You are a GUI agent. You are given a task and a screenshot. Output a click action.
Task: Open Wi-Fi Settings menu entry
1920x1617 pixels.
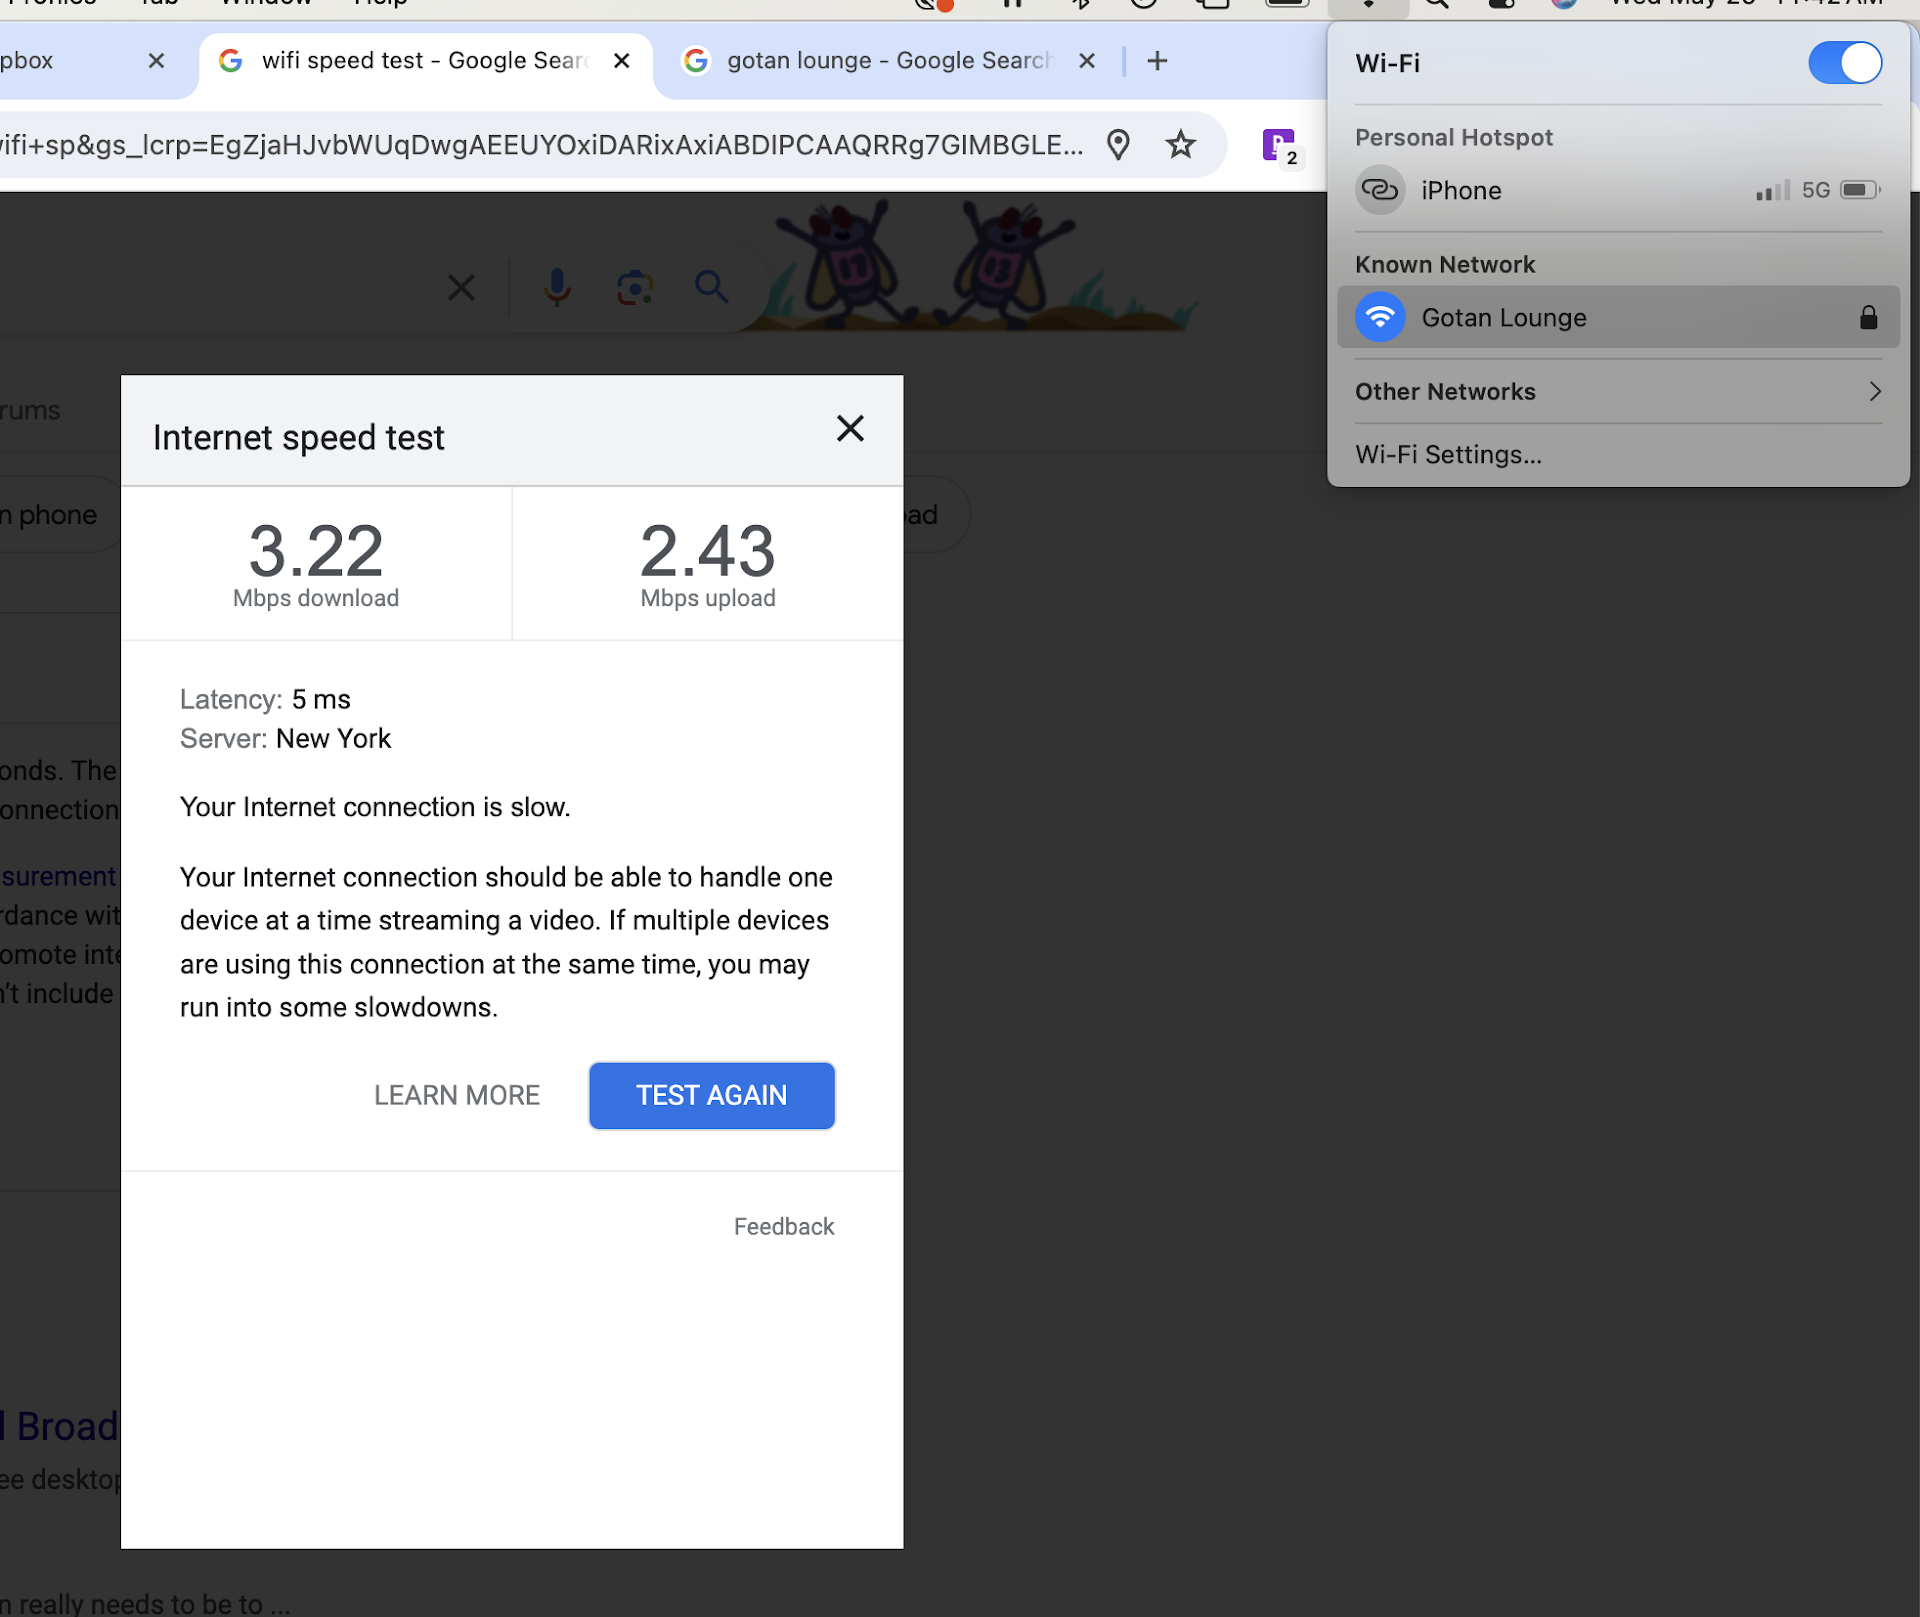[x=1448, y=454]
